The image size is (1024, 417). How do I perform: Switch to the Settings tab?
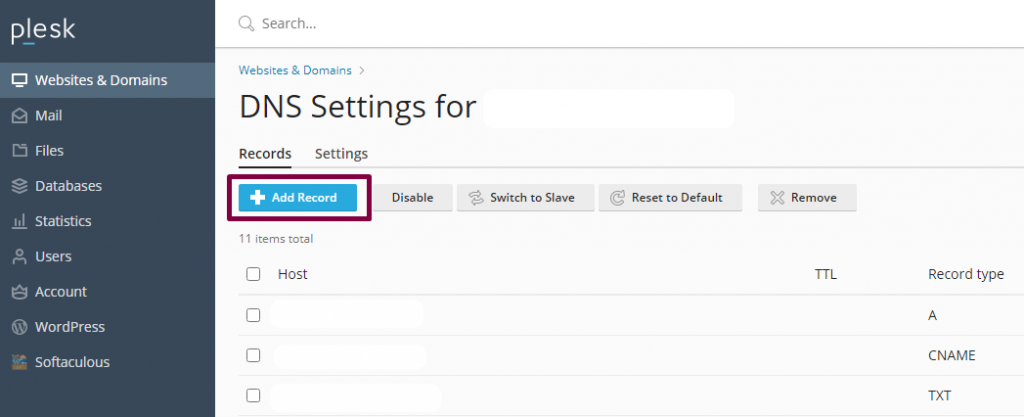341,154
